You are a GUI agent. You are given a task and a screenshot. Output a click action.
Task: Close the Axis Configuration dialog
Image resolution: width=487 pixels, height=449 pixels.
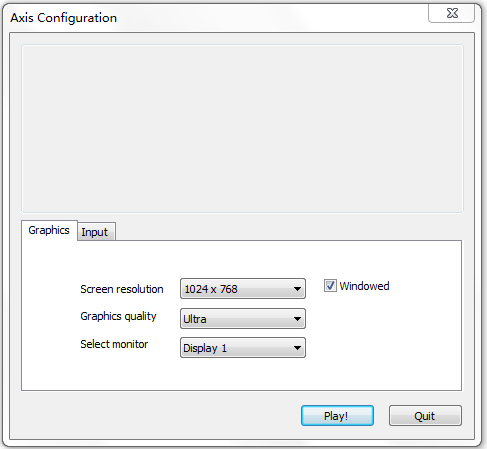(452, 13)
